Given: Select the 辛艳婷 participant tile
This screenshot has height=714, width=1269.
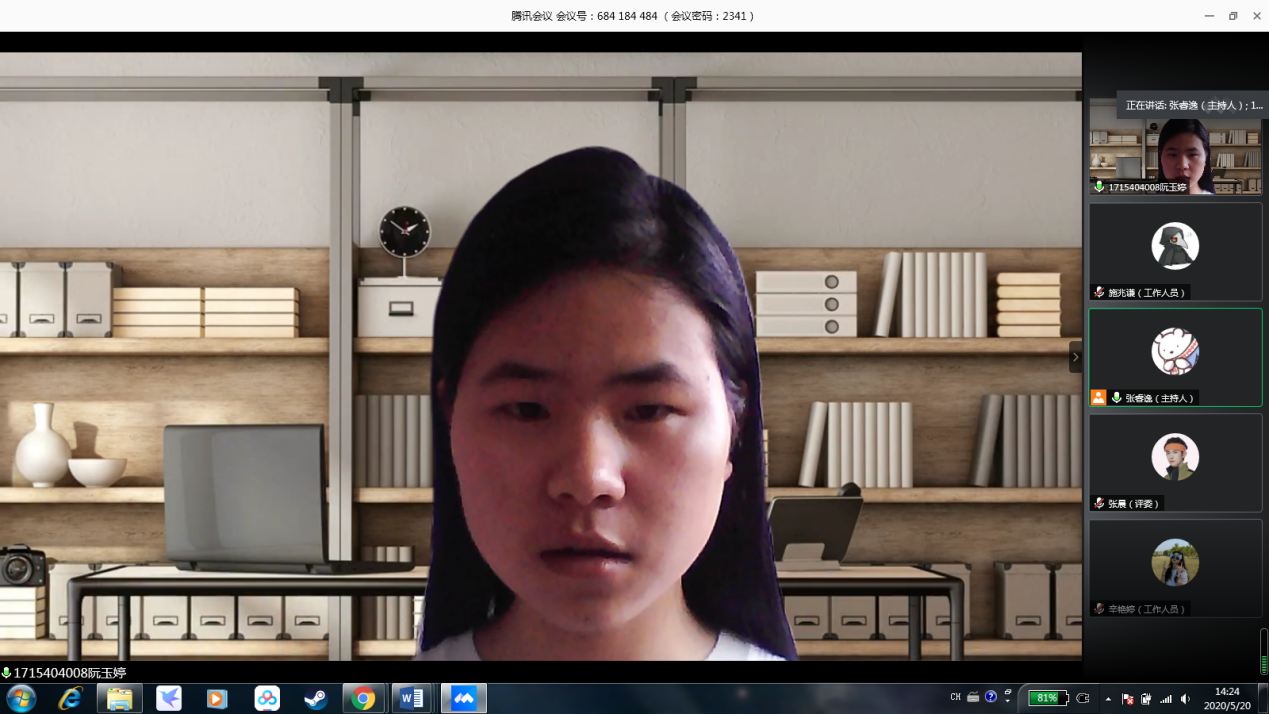Looking at the screenshot, I should [x=1175, y=567].
